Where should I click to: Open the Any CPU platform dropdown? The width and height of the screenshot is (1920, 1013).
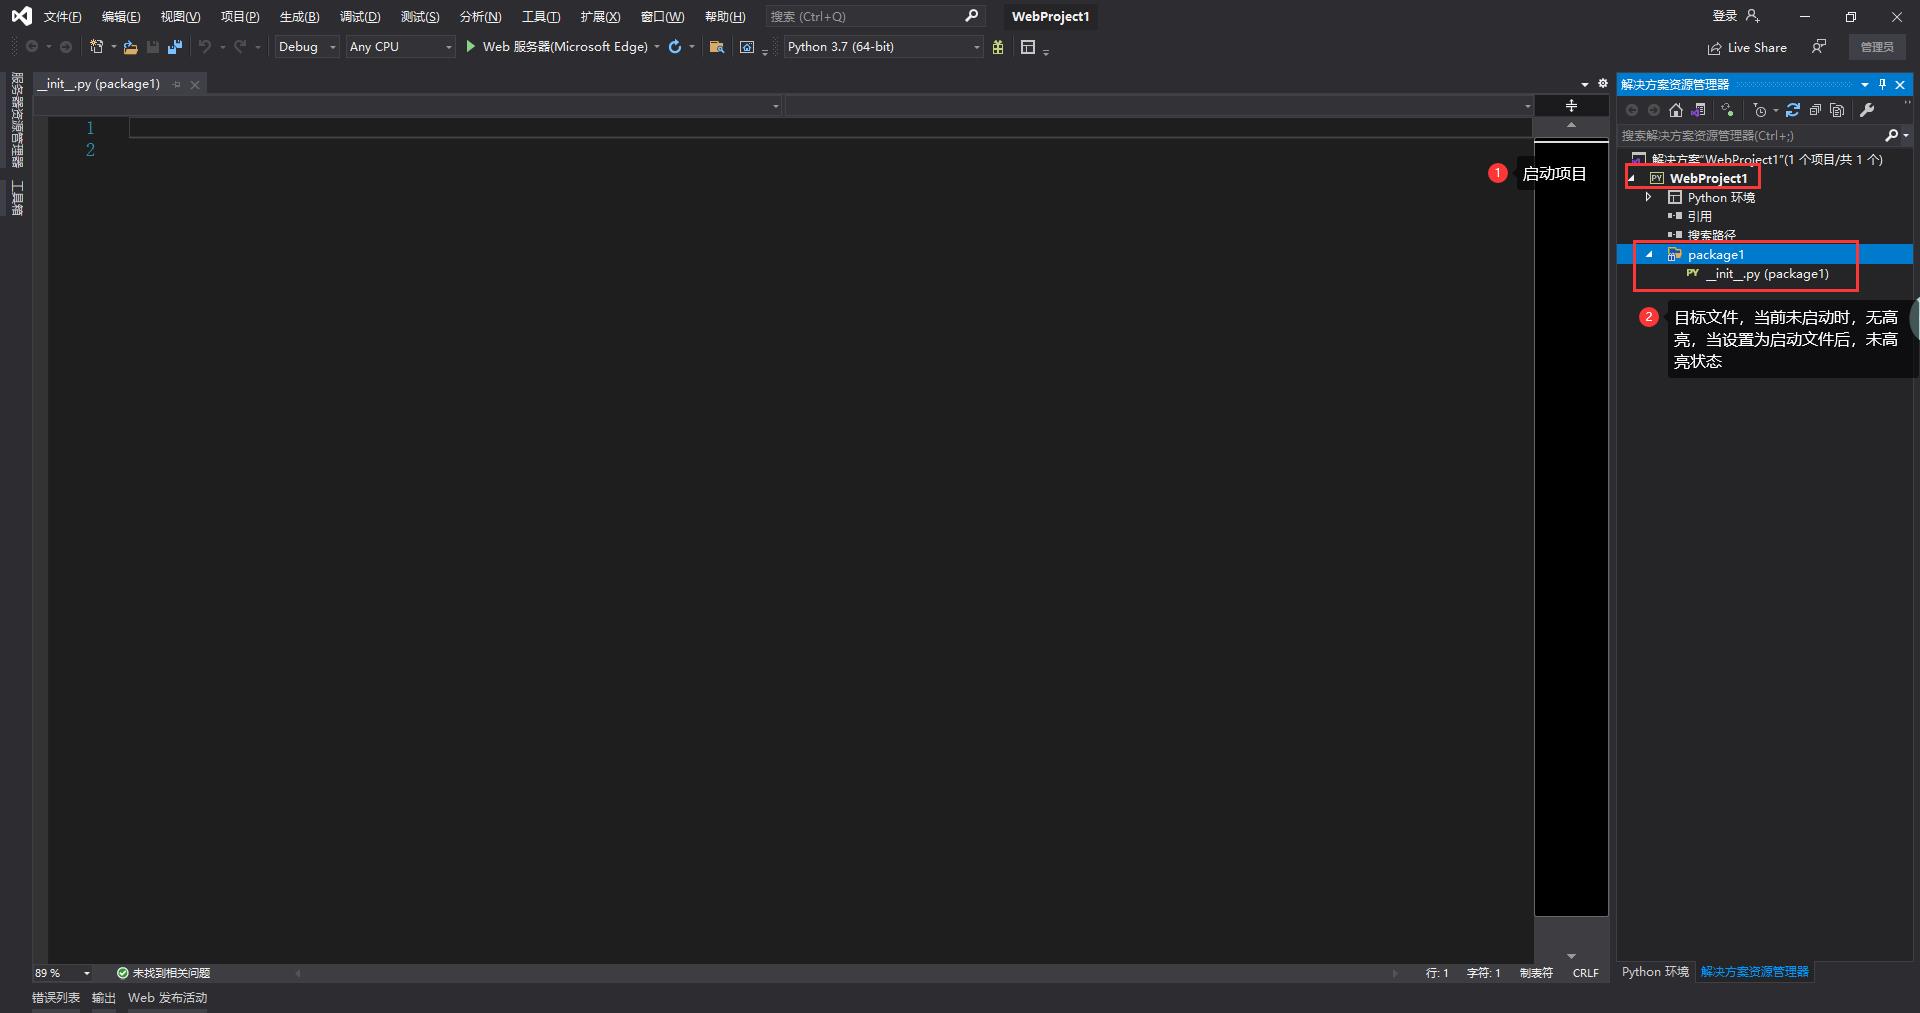click(401, 47)
